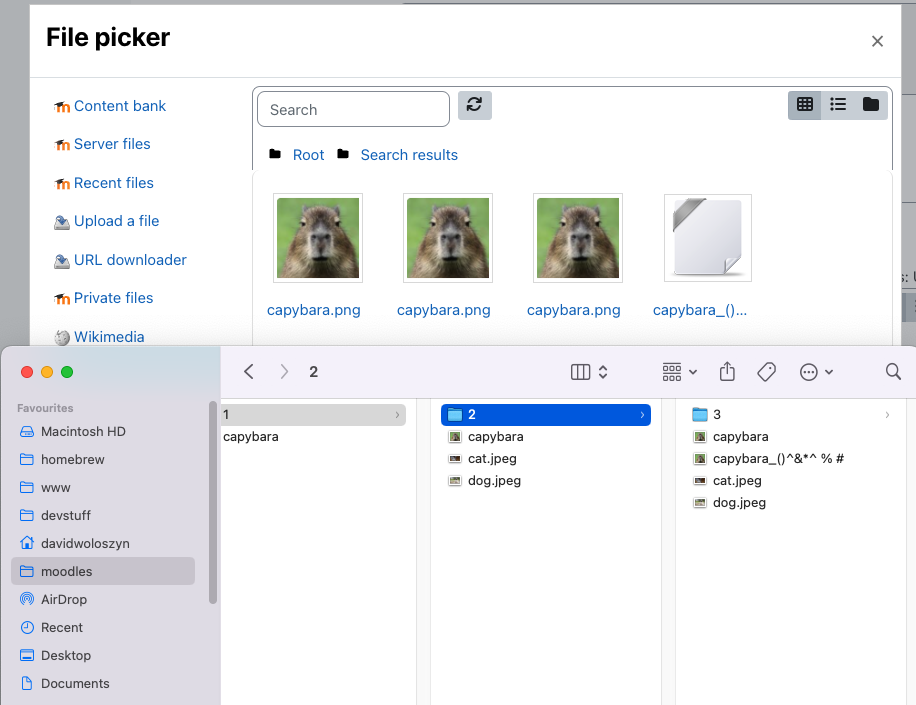Viewport: 916px width, 705px height.
Task: Switch to icon grid view
Action: (804, 105)
